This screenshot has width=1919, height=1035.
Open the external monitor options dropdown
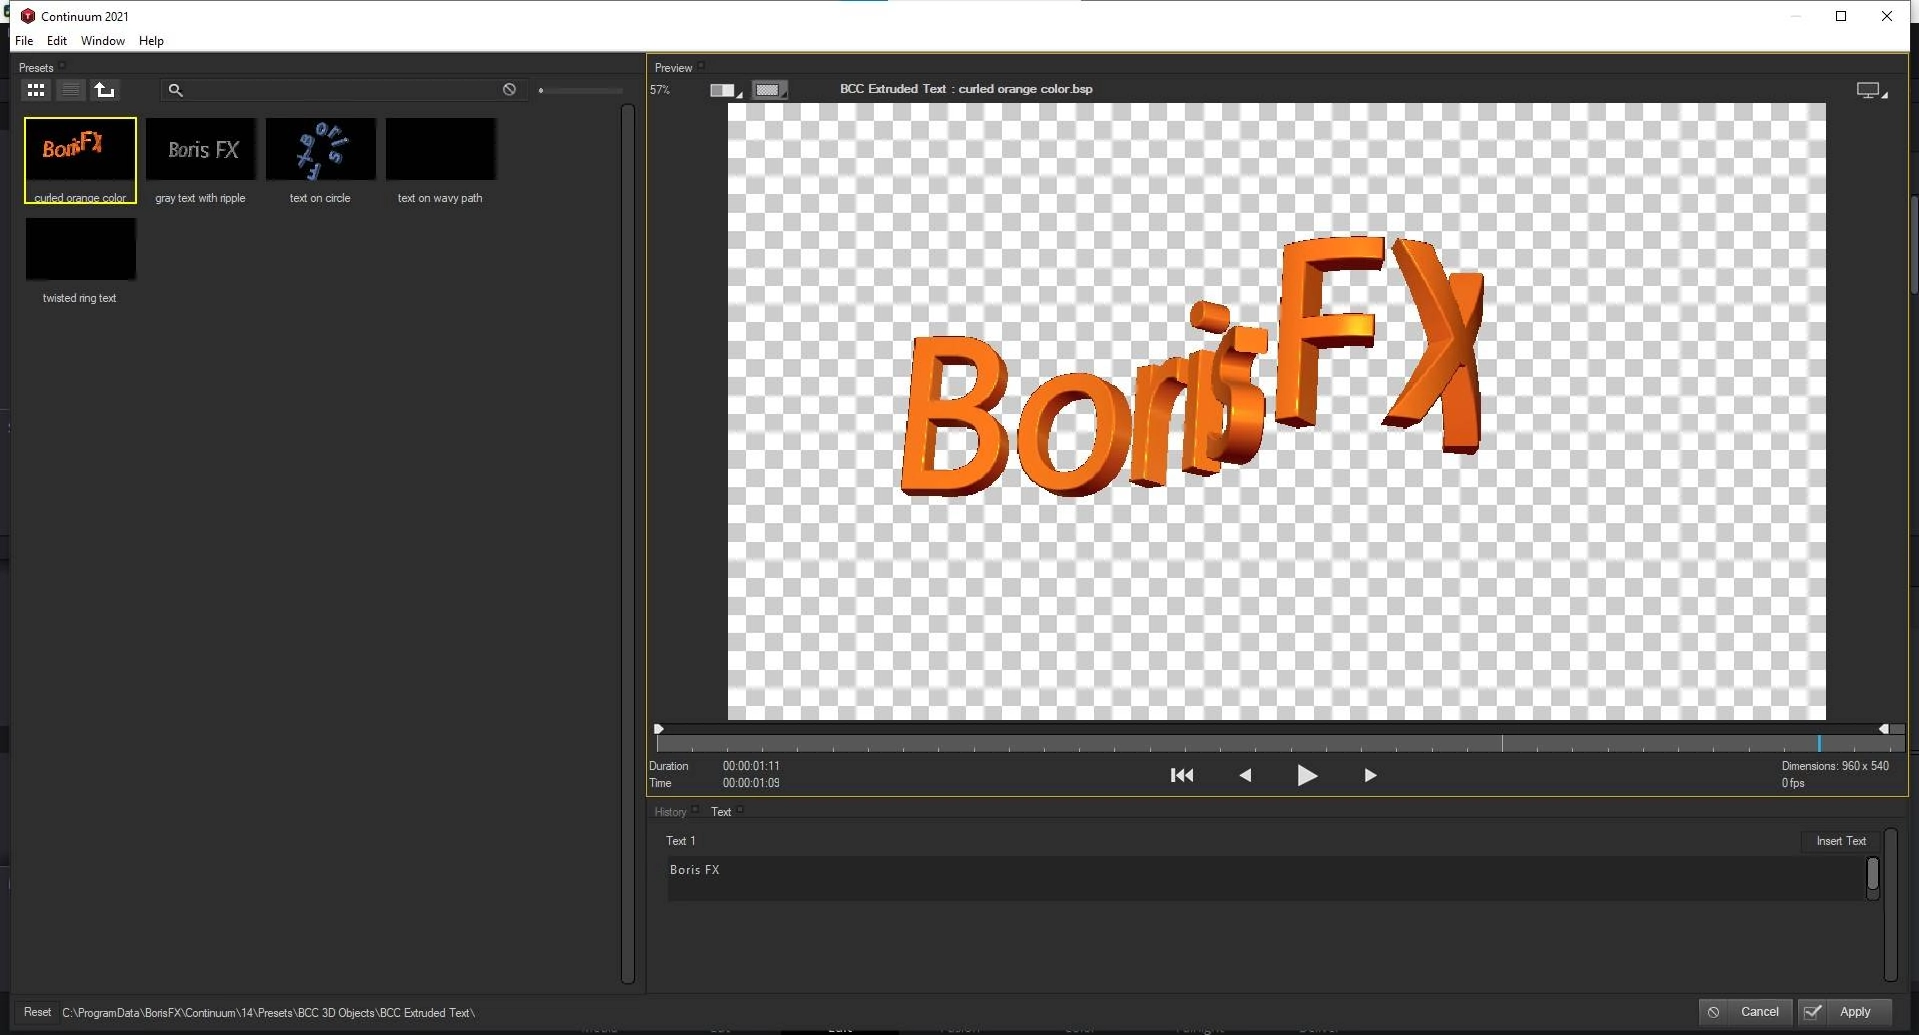[1871, 90]
